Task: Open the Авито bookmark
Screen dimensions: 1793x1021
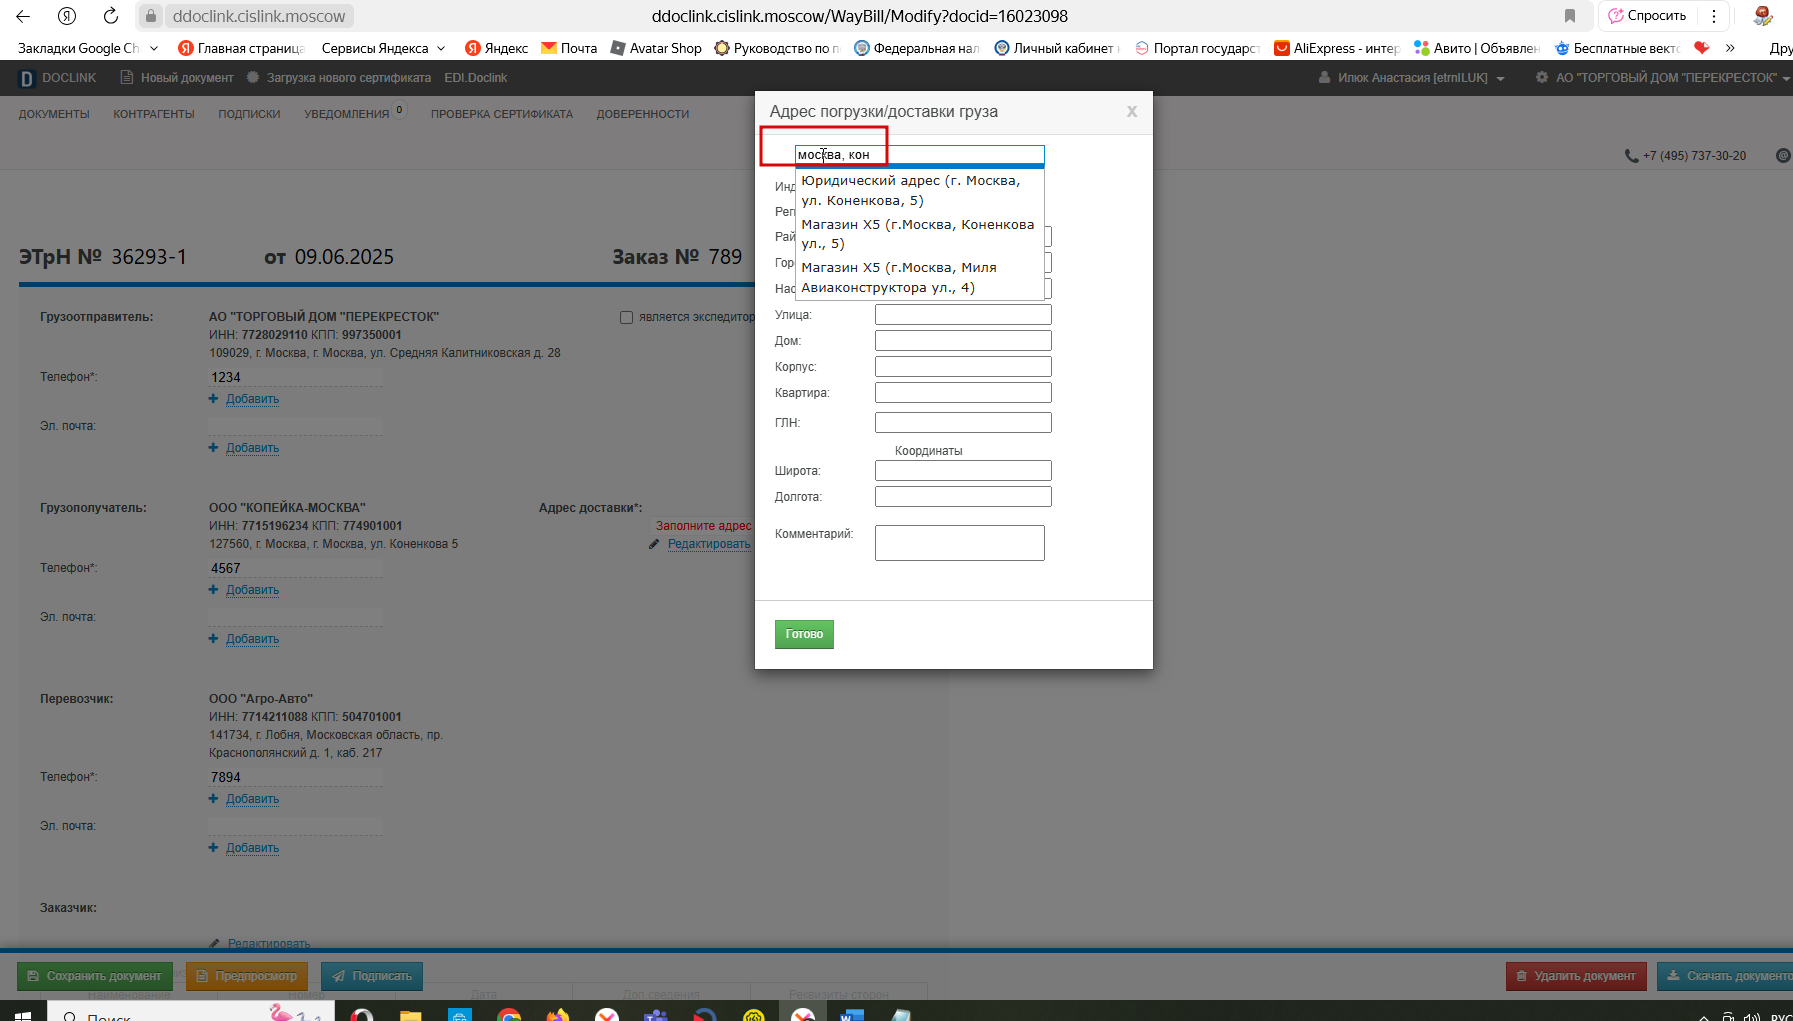Action: point(1476,48)
